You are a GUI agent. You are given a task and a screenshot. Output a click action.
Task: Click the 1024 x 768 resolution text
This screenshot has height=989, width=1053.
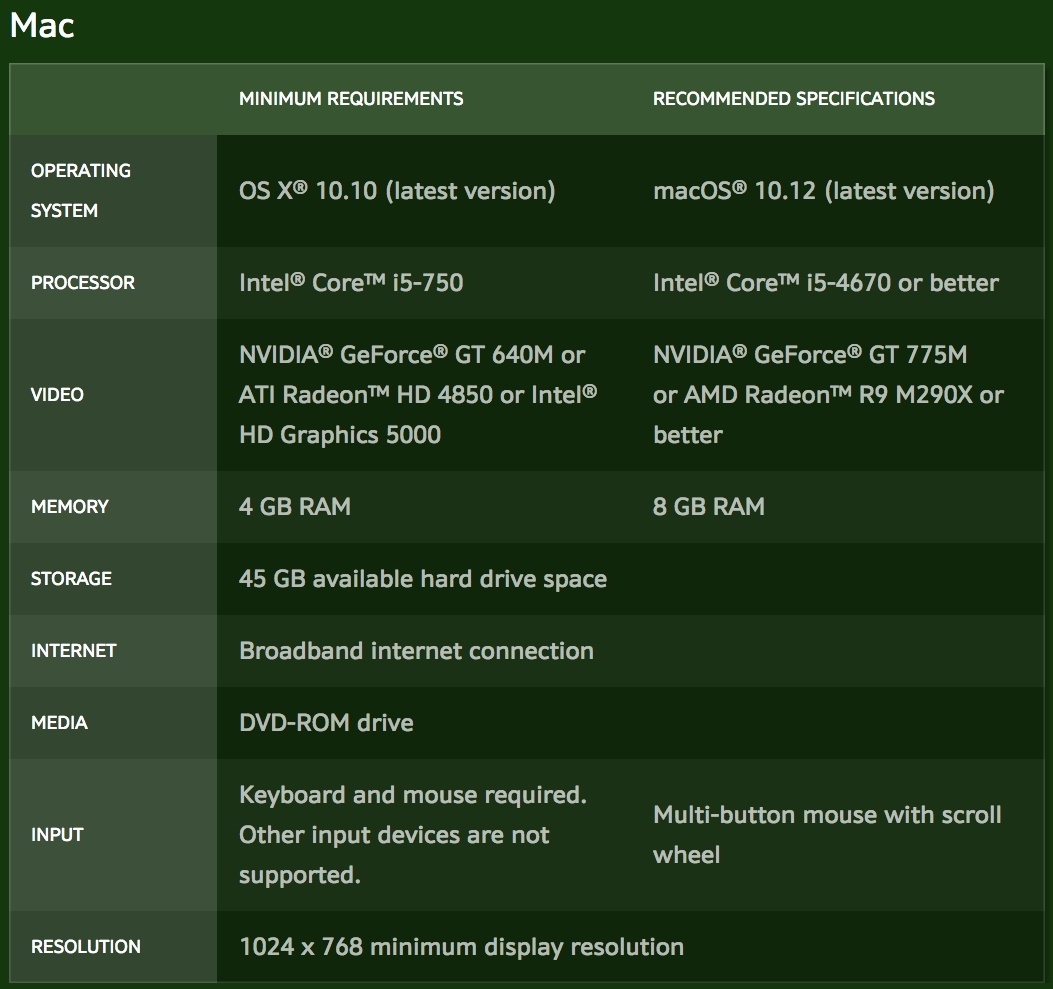(x=461, y=947)
